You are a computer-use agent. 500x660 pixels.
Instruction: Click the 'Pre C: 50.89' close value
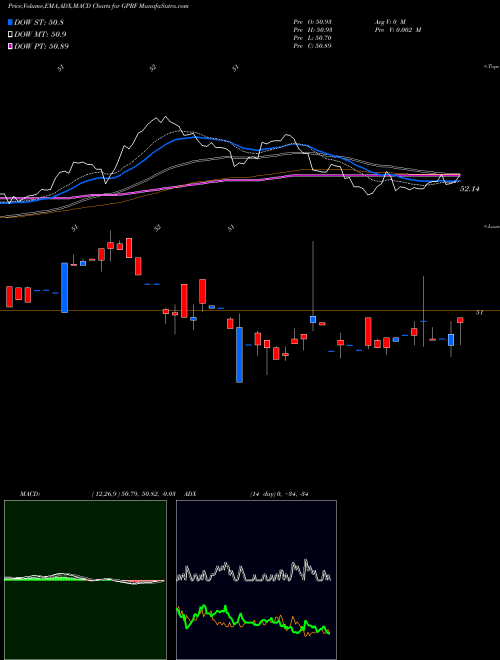click(313, 45)
